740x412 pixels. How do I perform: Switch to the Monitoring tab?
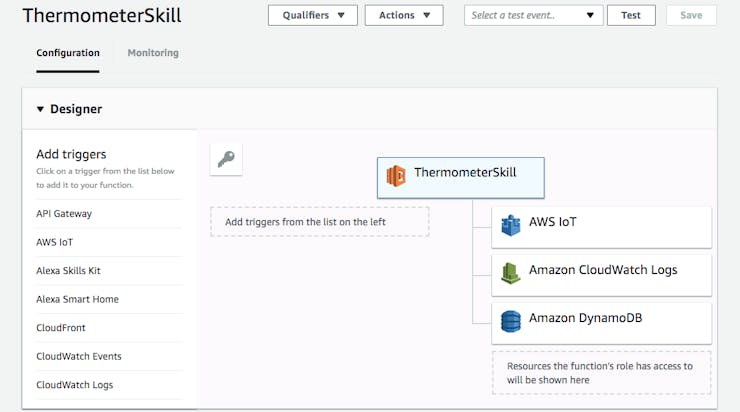pyautogui.click(x=153, y=53)
